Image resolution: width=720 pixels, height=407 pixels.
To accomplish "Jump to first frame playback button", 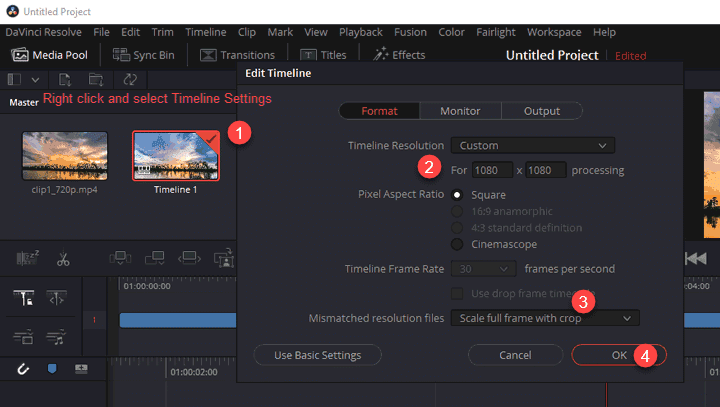I will tap(696, 259).
